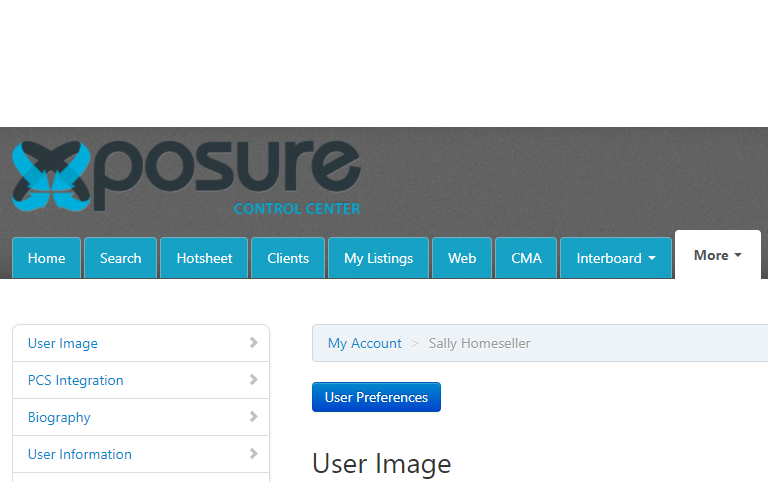Screen dimensions: 768x482
Task: Open User Information sidebar item
Action: 141,454
